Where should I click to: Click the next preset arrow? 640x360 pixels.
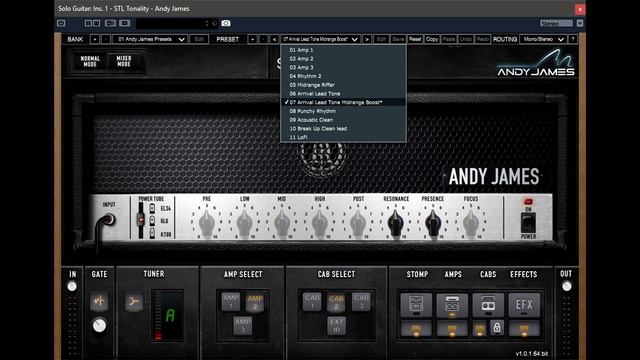click(x=367, y=39)
